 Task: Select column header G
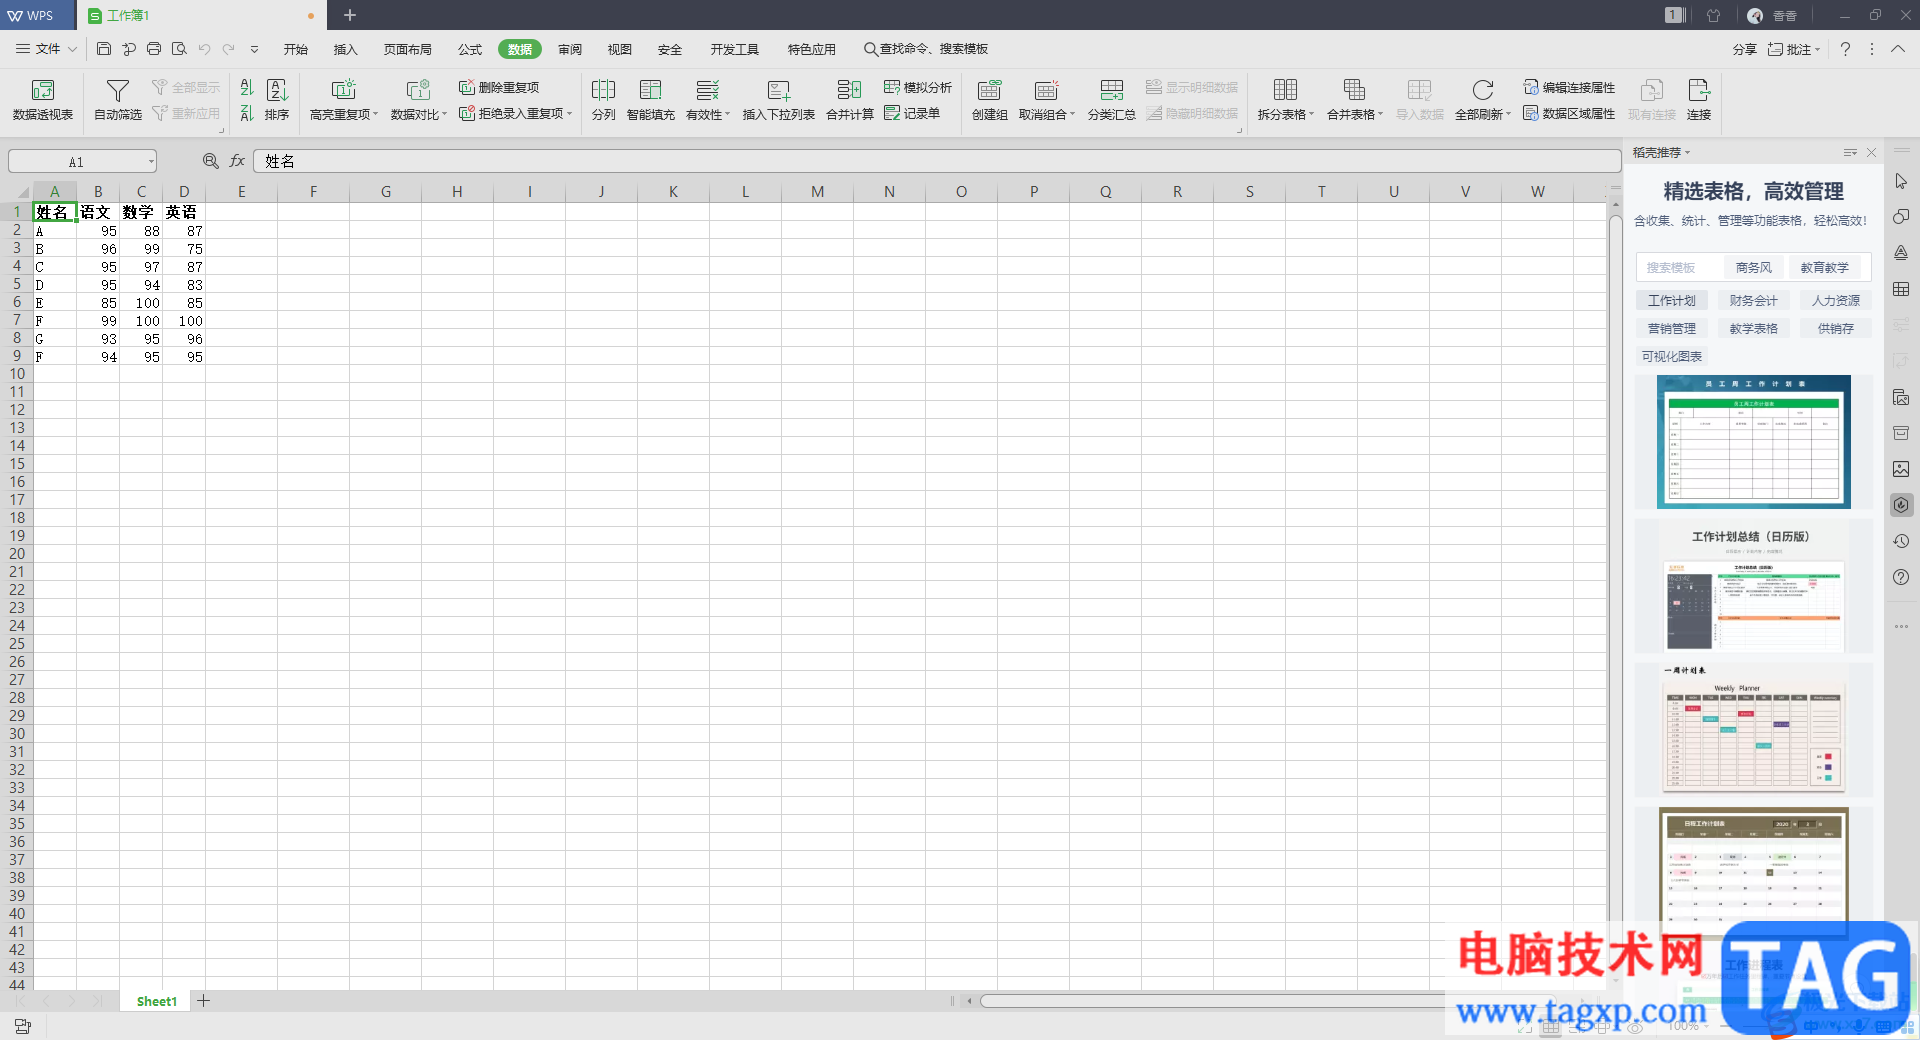[x=385, y=192]
